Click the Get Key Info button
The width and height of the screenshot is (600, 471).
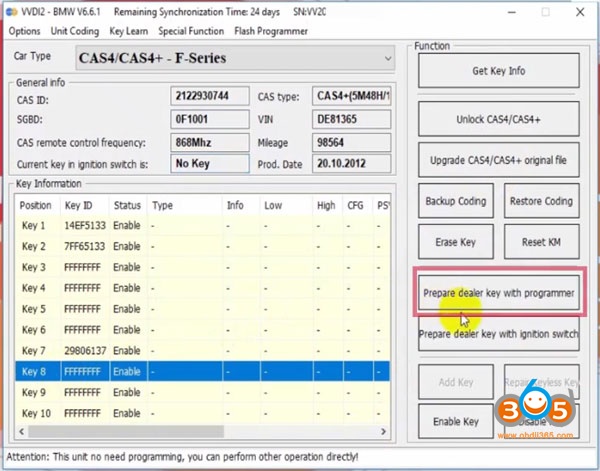click(x=499, y=71)
